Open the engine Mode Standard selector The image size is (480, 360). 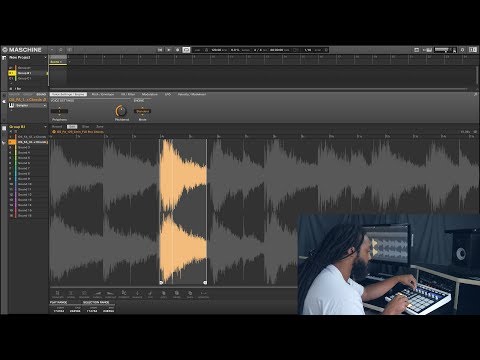(142, 111)
